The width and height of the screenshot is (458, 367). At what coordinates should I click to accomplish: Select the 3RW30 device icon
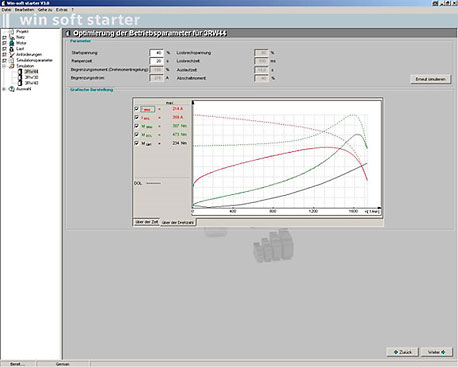click(x=20, y=77)
